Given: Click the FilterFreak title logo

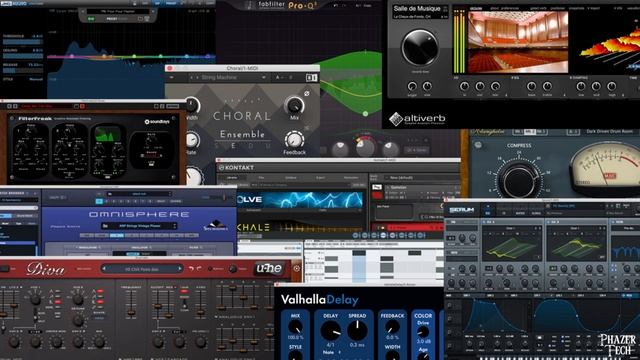Looking at the screenshot, I should point(35,119).
